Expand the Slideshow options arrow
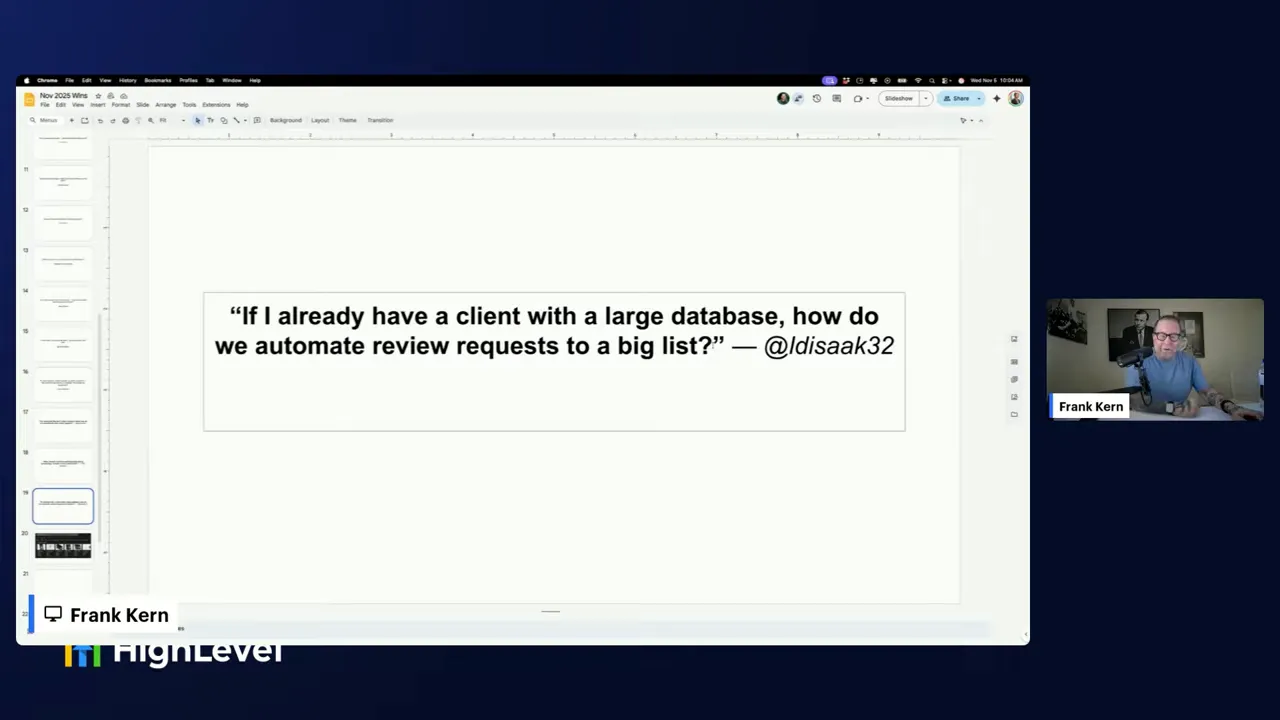This screenshot has width=1280, height=720. [926, 98]
